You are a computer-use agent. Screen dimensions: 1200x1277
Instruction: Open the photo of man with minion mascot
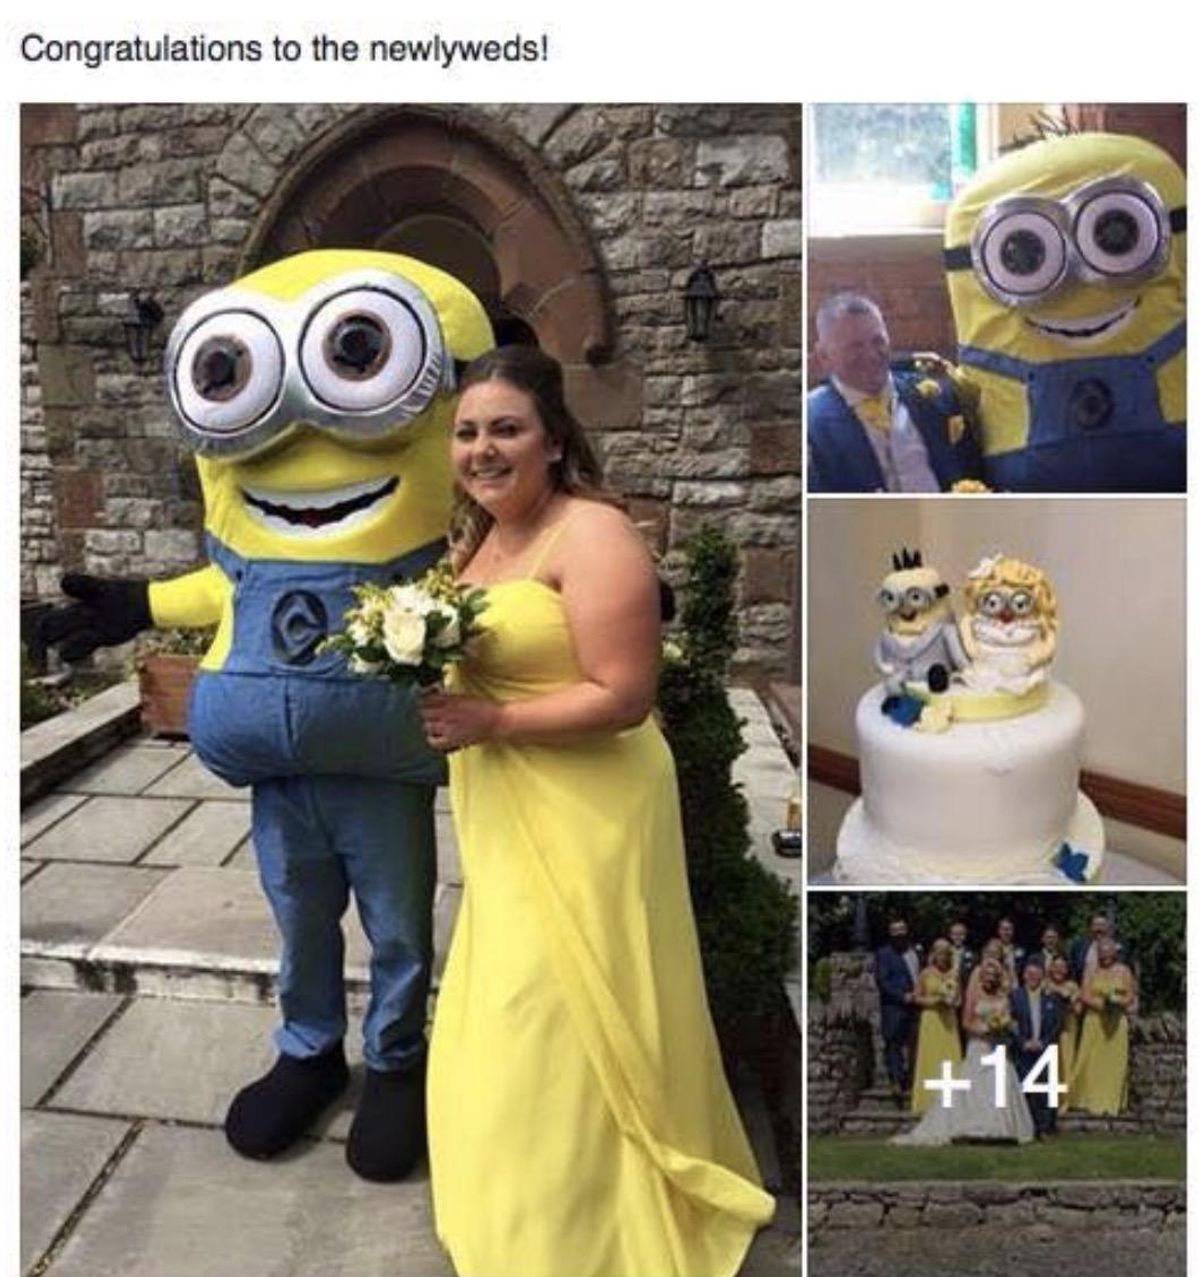point(996,297)
